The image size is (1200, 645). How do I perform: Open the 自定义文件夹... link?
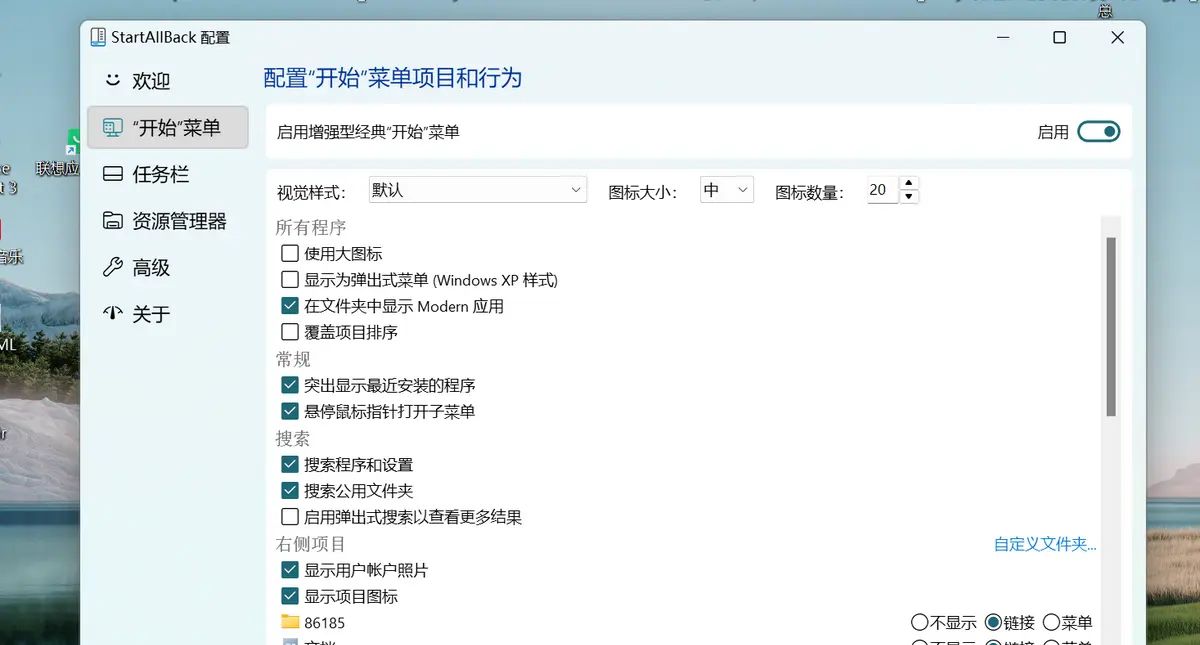pos(1045,544)
